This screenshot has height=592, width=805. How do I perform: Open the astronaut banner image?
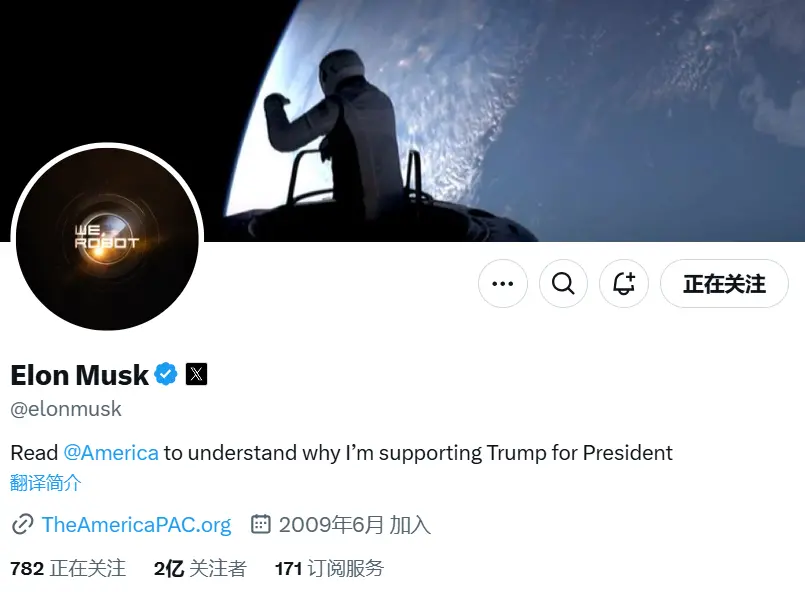(500, 110)
